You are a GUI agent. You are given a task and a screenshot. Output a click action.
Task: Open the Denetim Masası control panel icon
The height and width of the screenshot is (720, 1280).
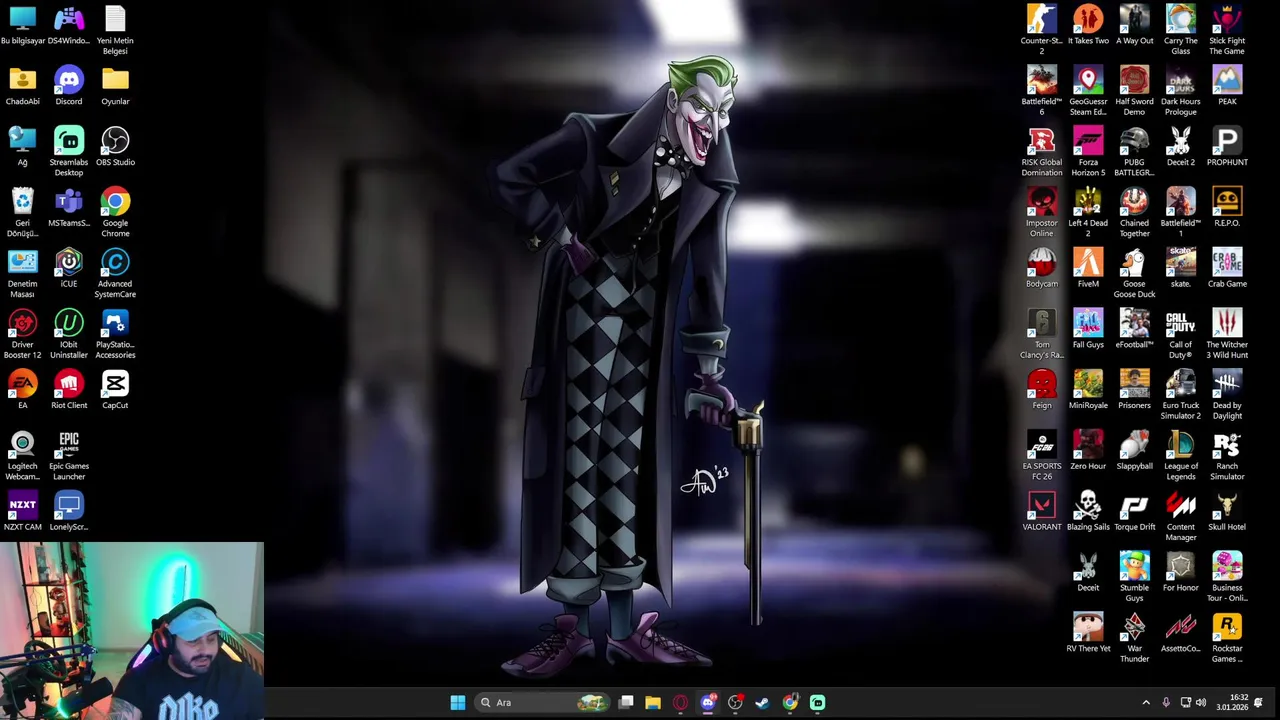(x=22, y=263)
